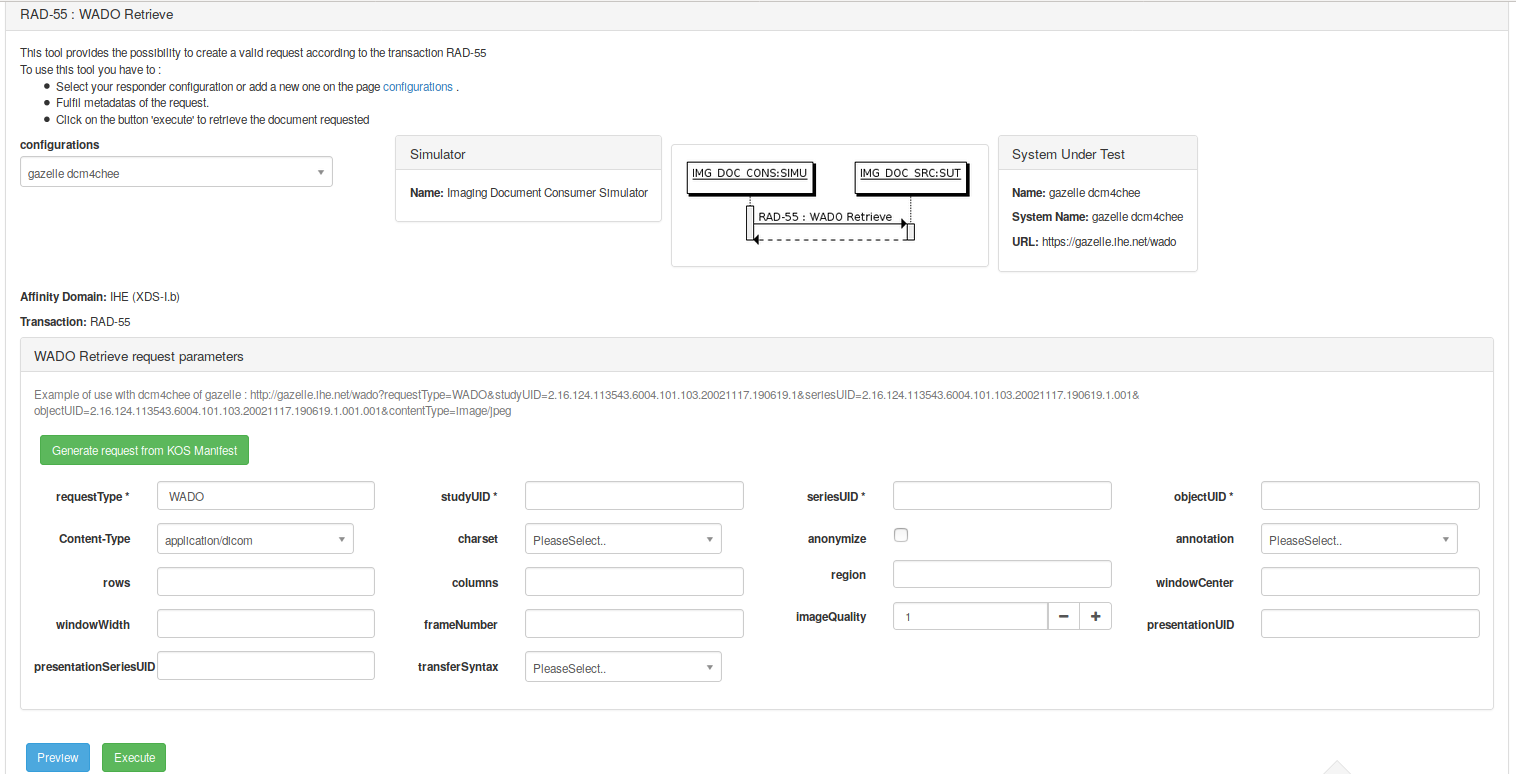1516x774 pixels.
Task: Click Generate request from KOS Manifest
Action: [144, 451]
